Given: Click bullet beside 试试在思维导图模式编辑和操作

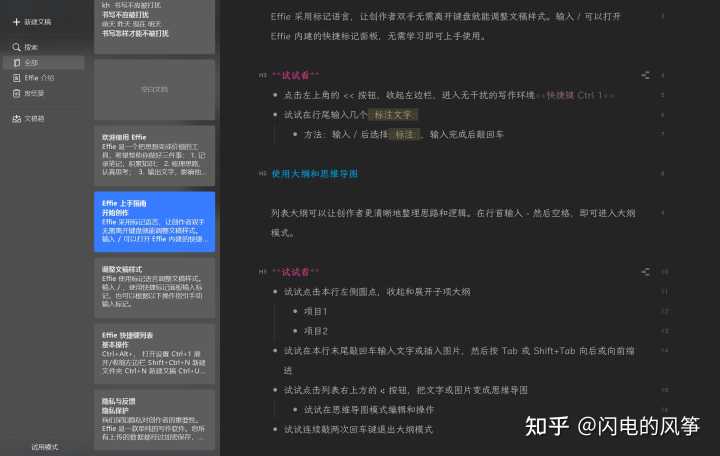Looking at the screenshot, I should click(x=295, y=410).
